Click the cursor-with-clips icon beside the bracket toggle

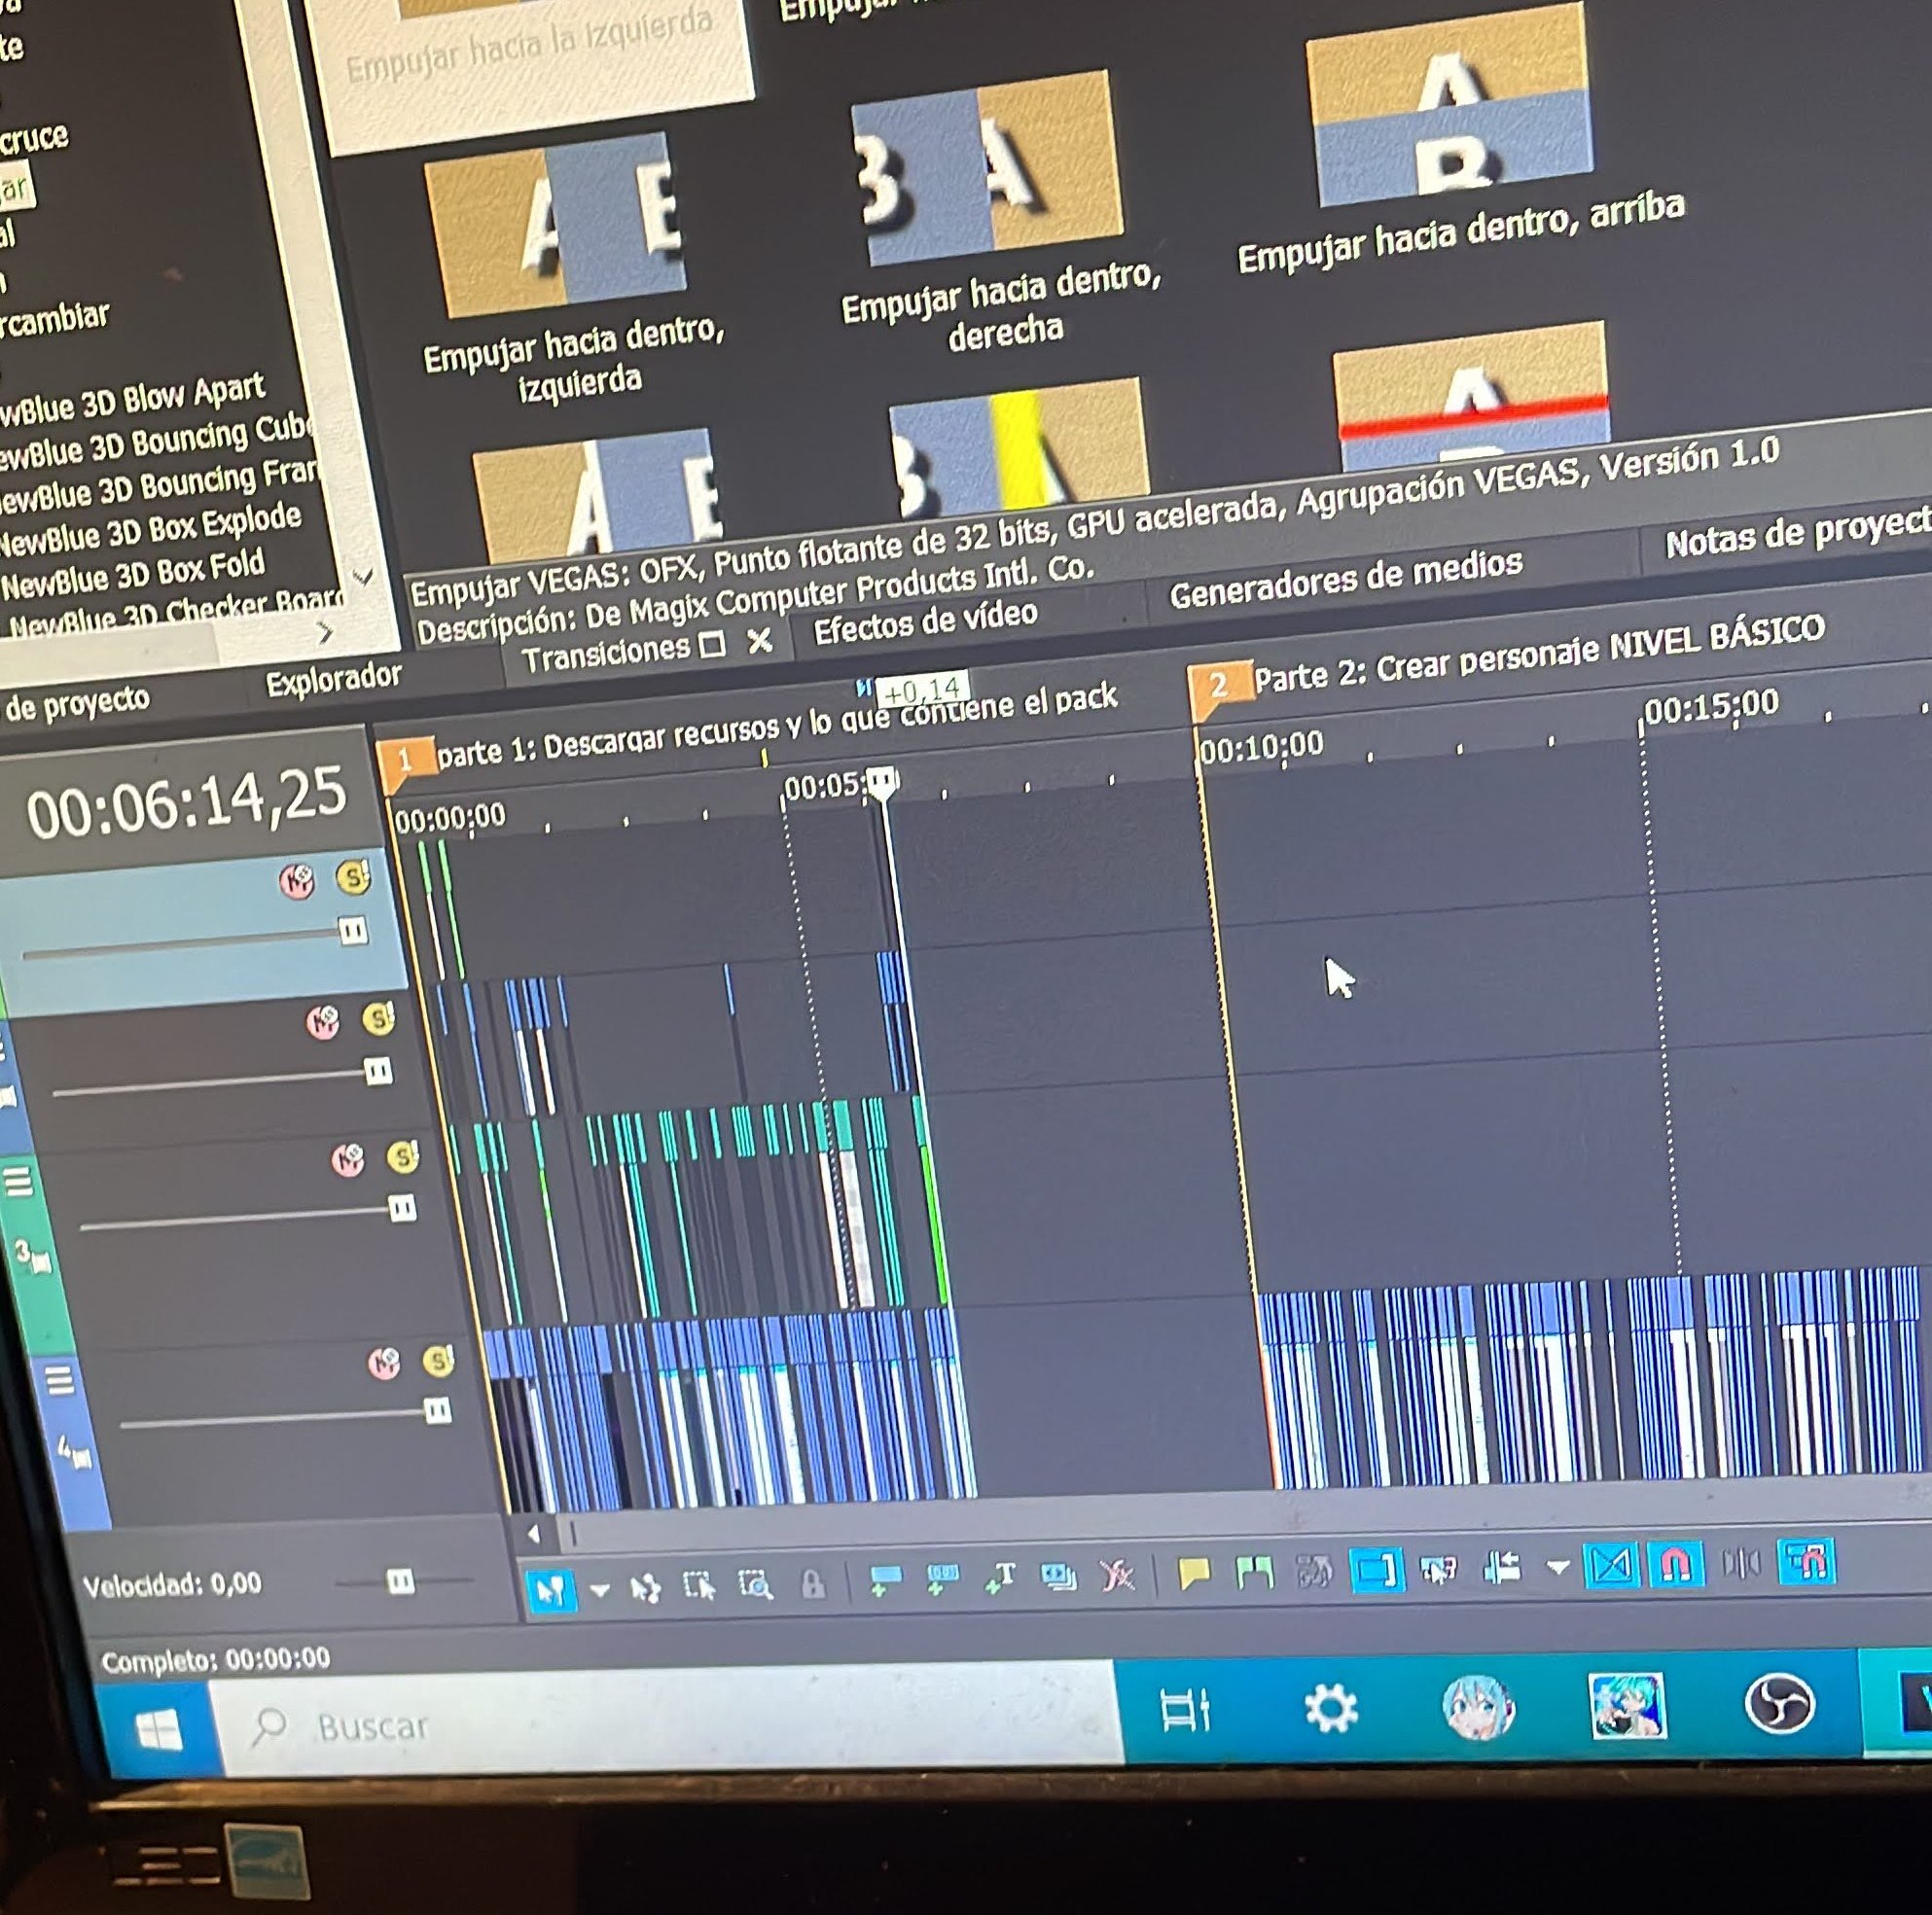coord(1438,1569)
